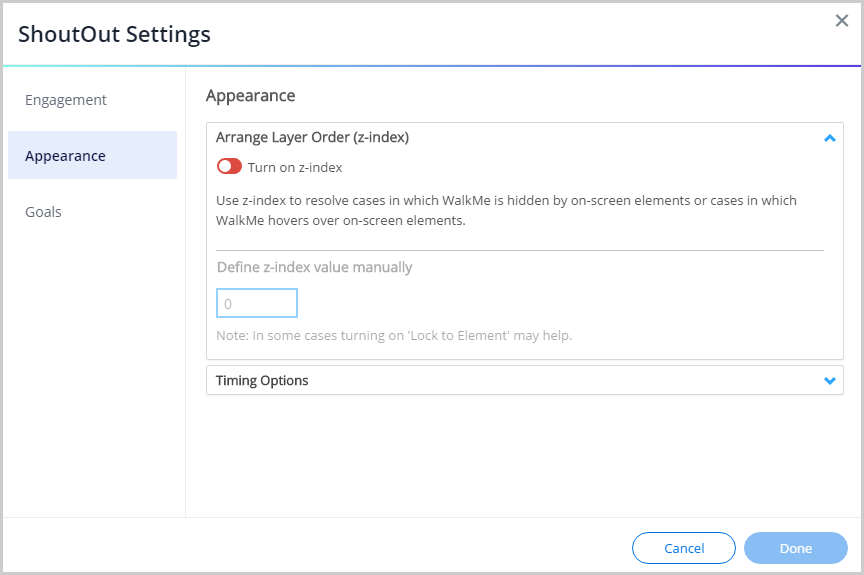Viewport: 864px width, 575px height.
Task: Click the 'Define z-index value manually' label
Action: (x=314, y=267)
